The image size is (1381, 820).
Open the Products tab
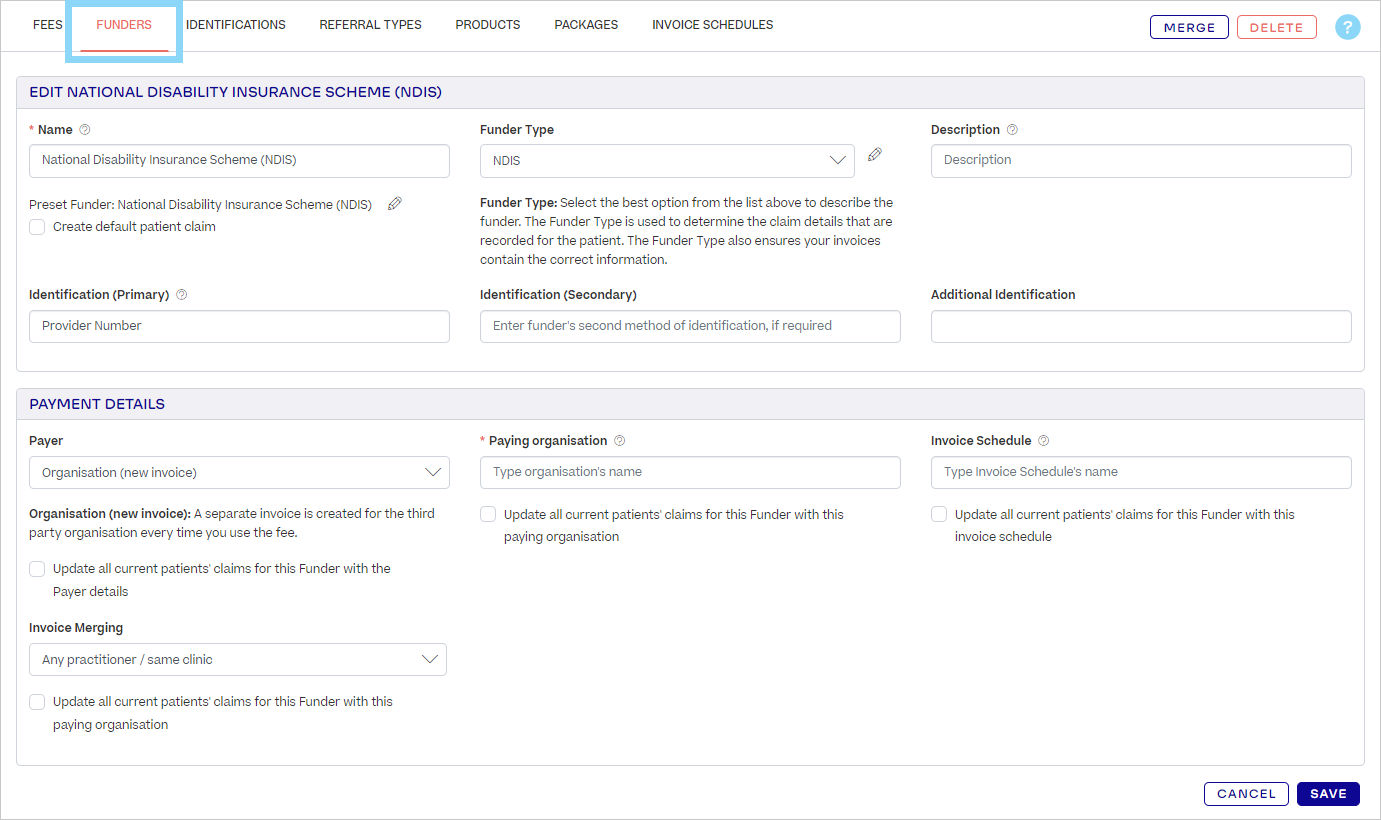click(488, 25)
